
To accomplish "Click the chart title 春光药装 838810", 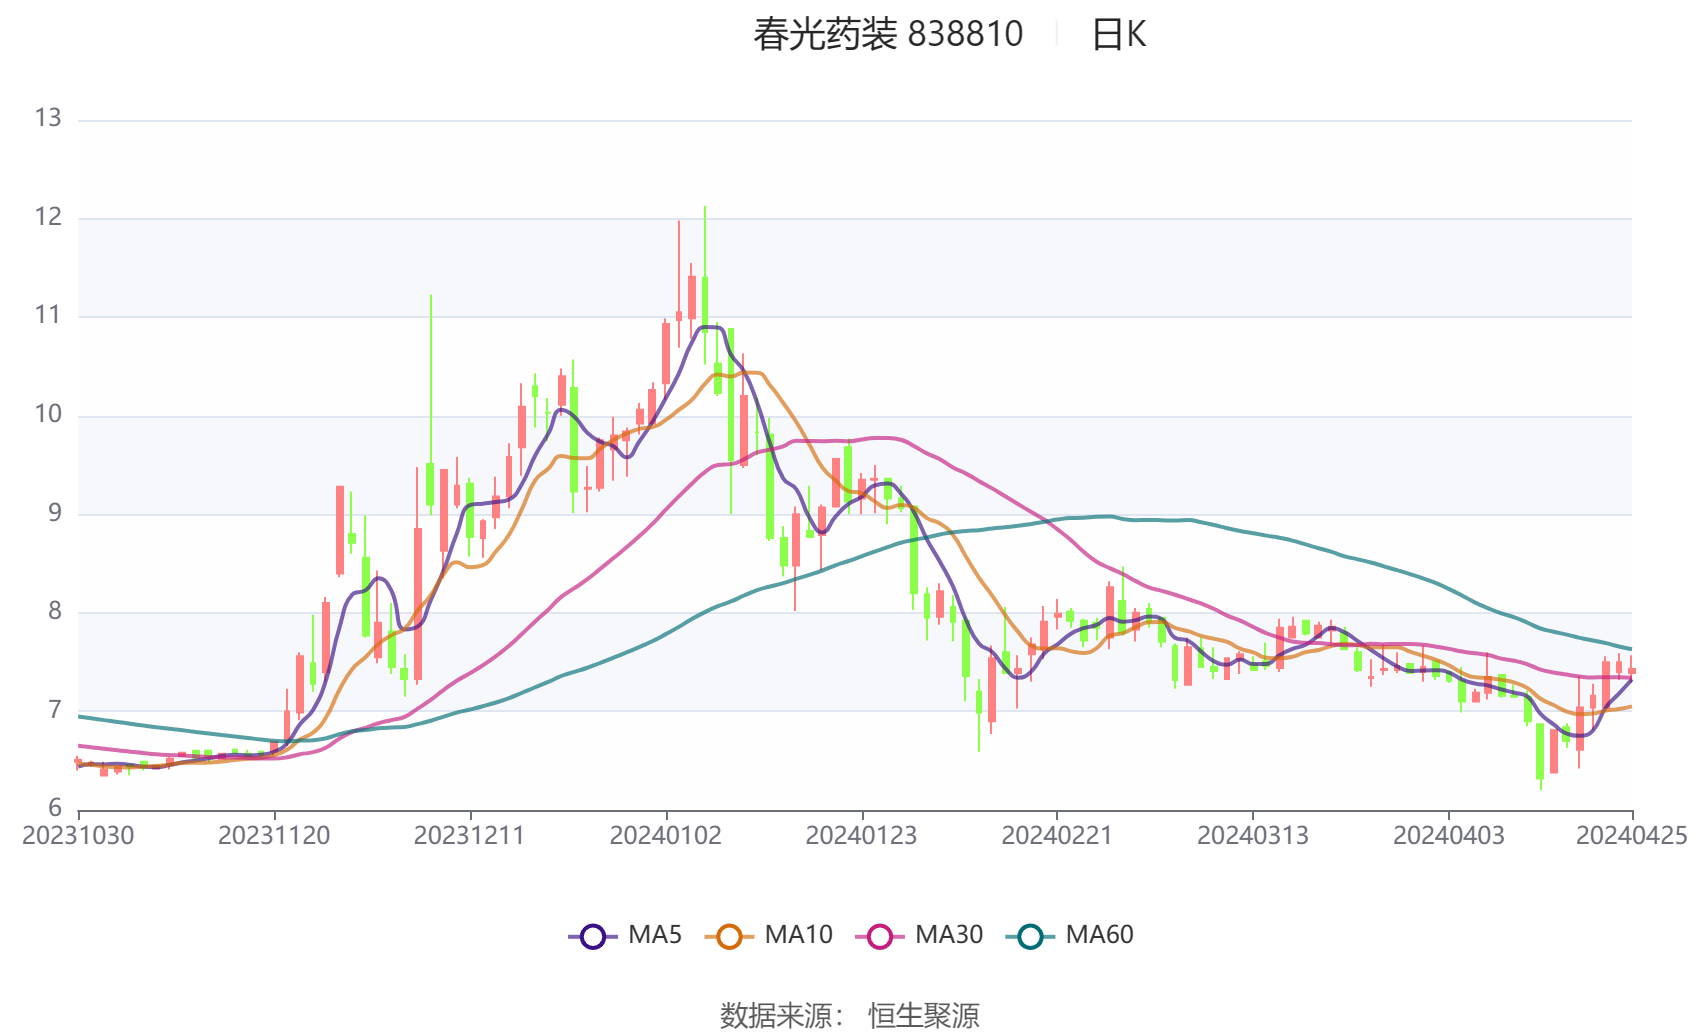I will 888,35.
